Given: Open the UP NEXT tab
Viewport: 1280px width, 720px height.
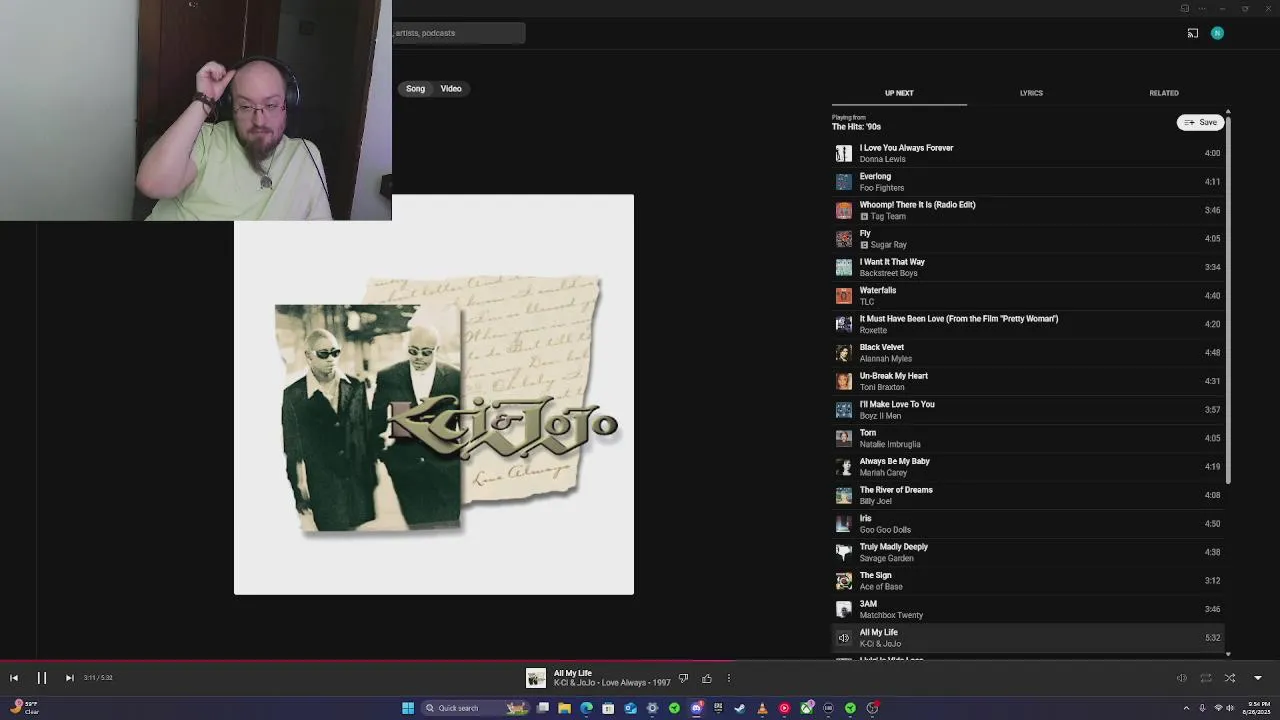Looking at the screenshot, I should 899,93.
